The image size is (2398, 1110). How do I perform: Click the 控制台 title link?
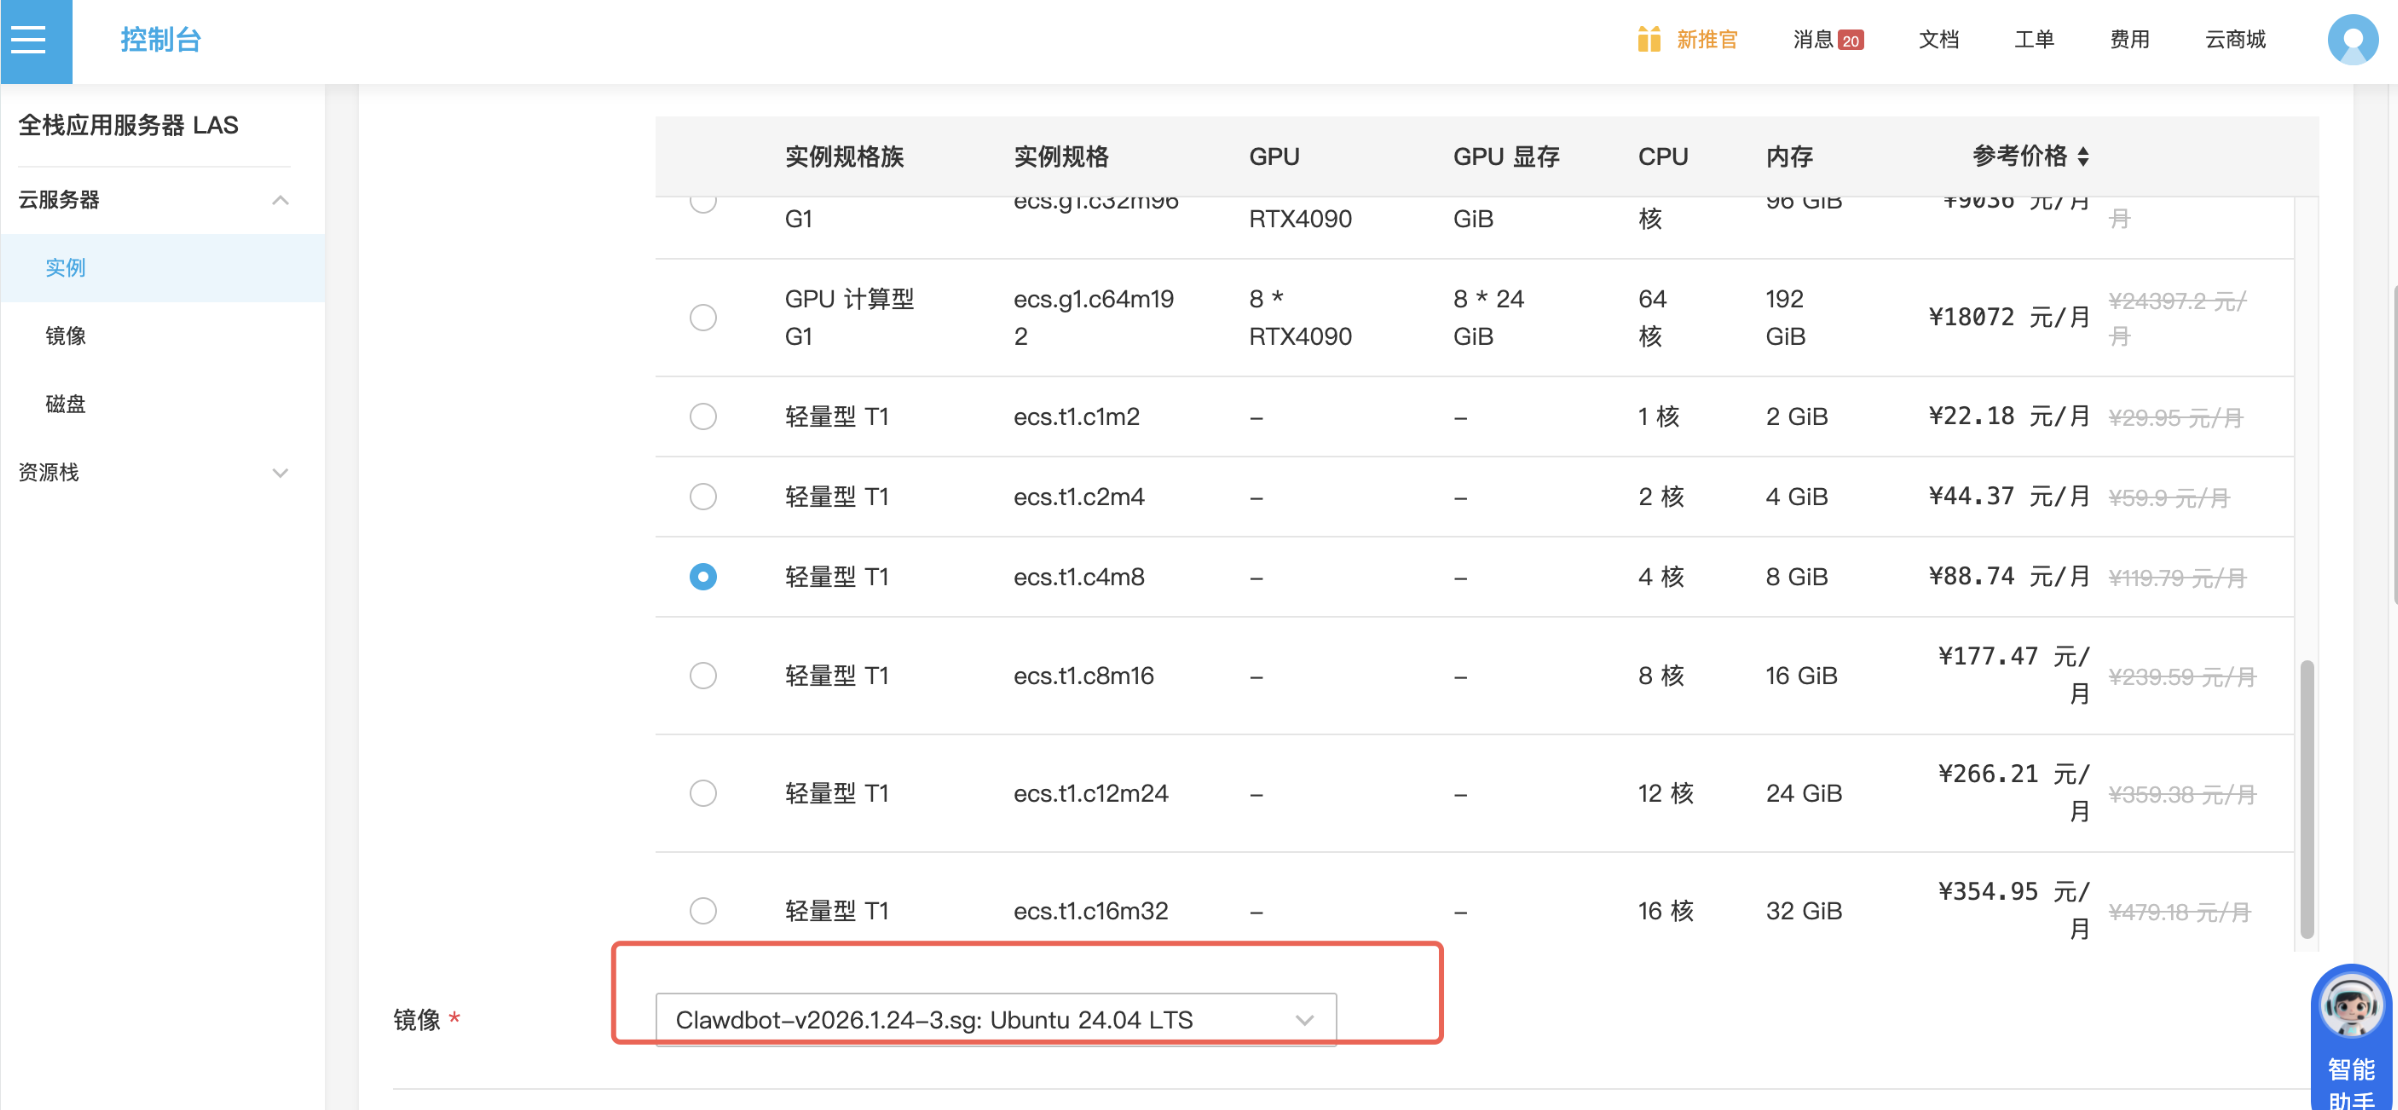161,40
